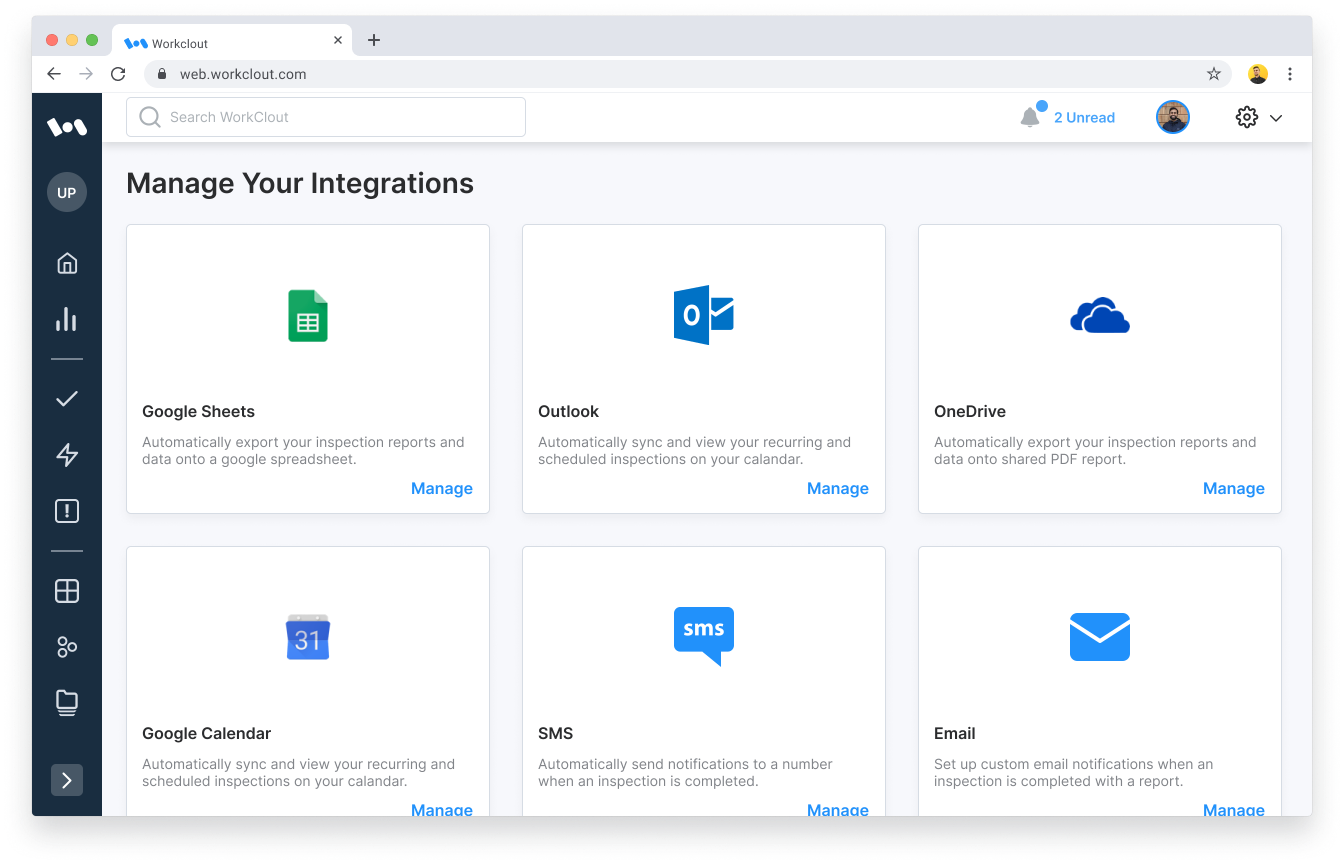Select the OneDrive card title
This screenshot has width=1344, height=864.
coord(970,411)
